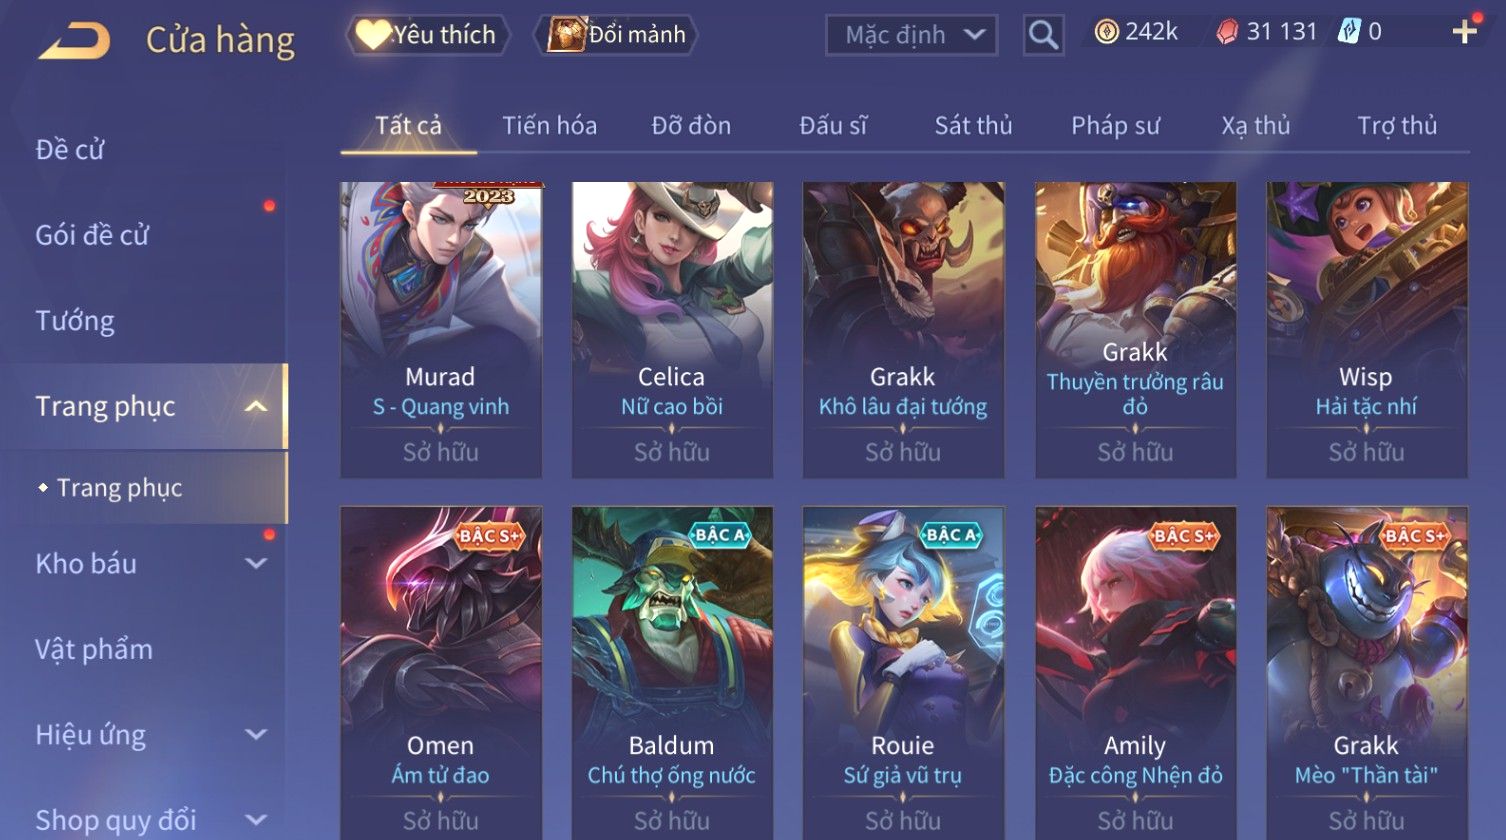Go to Tướng in the sidebar
1506x840 pixels.
click(x=75, y=321)
